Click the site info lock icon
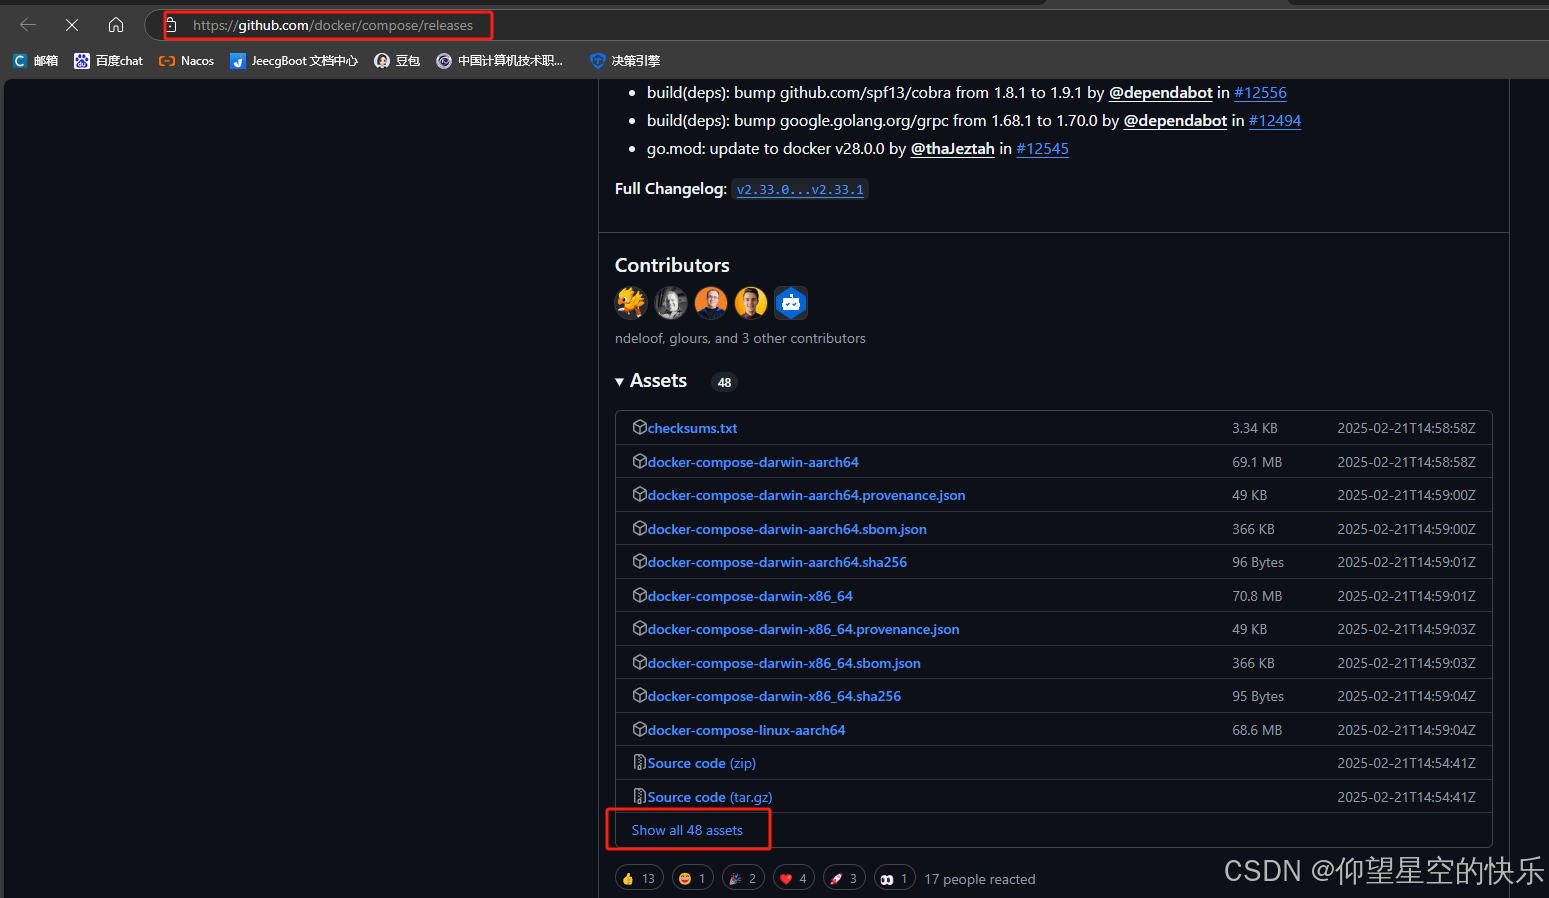Screen dimensions: 1549x898 [171, 25]
